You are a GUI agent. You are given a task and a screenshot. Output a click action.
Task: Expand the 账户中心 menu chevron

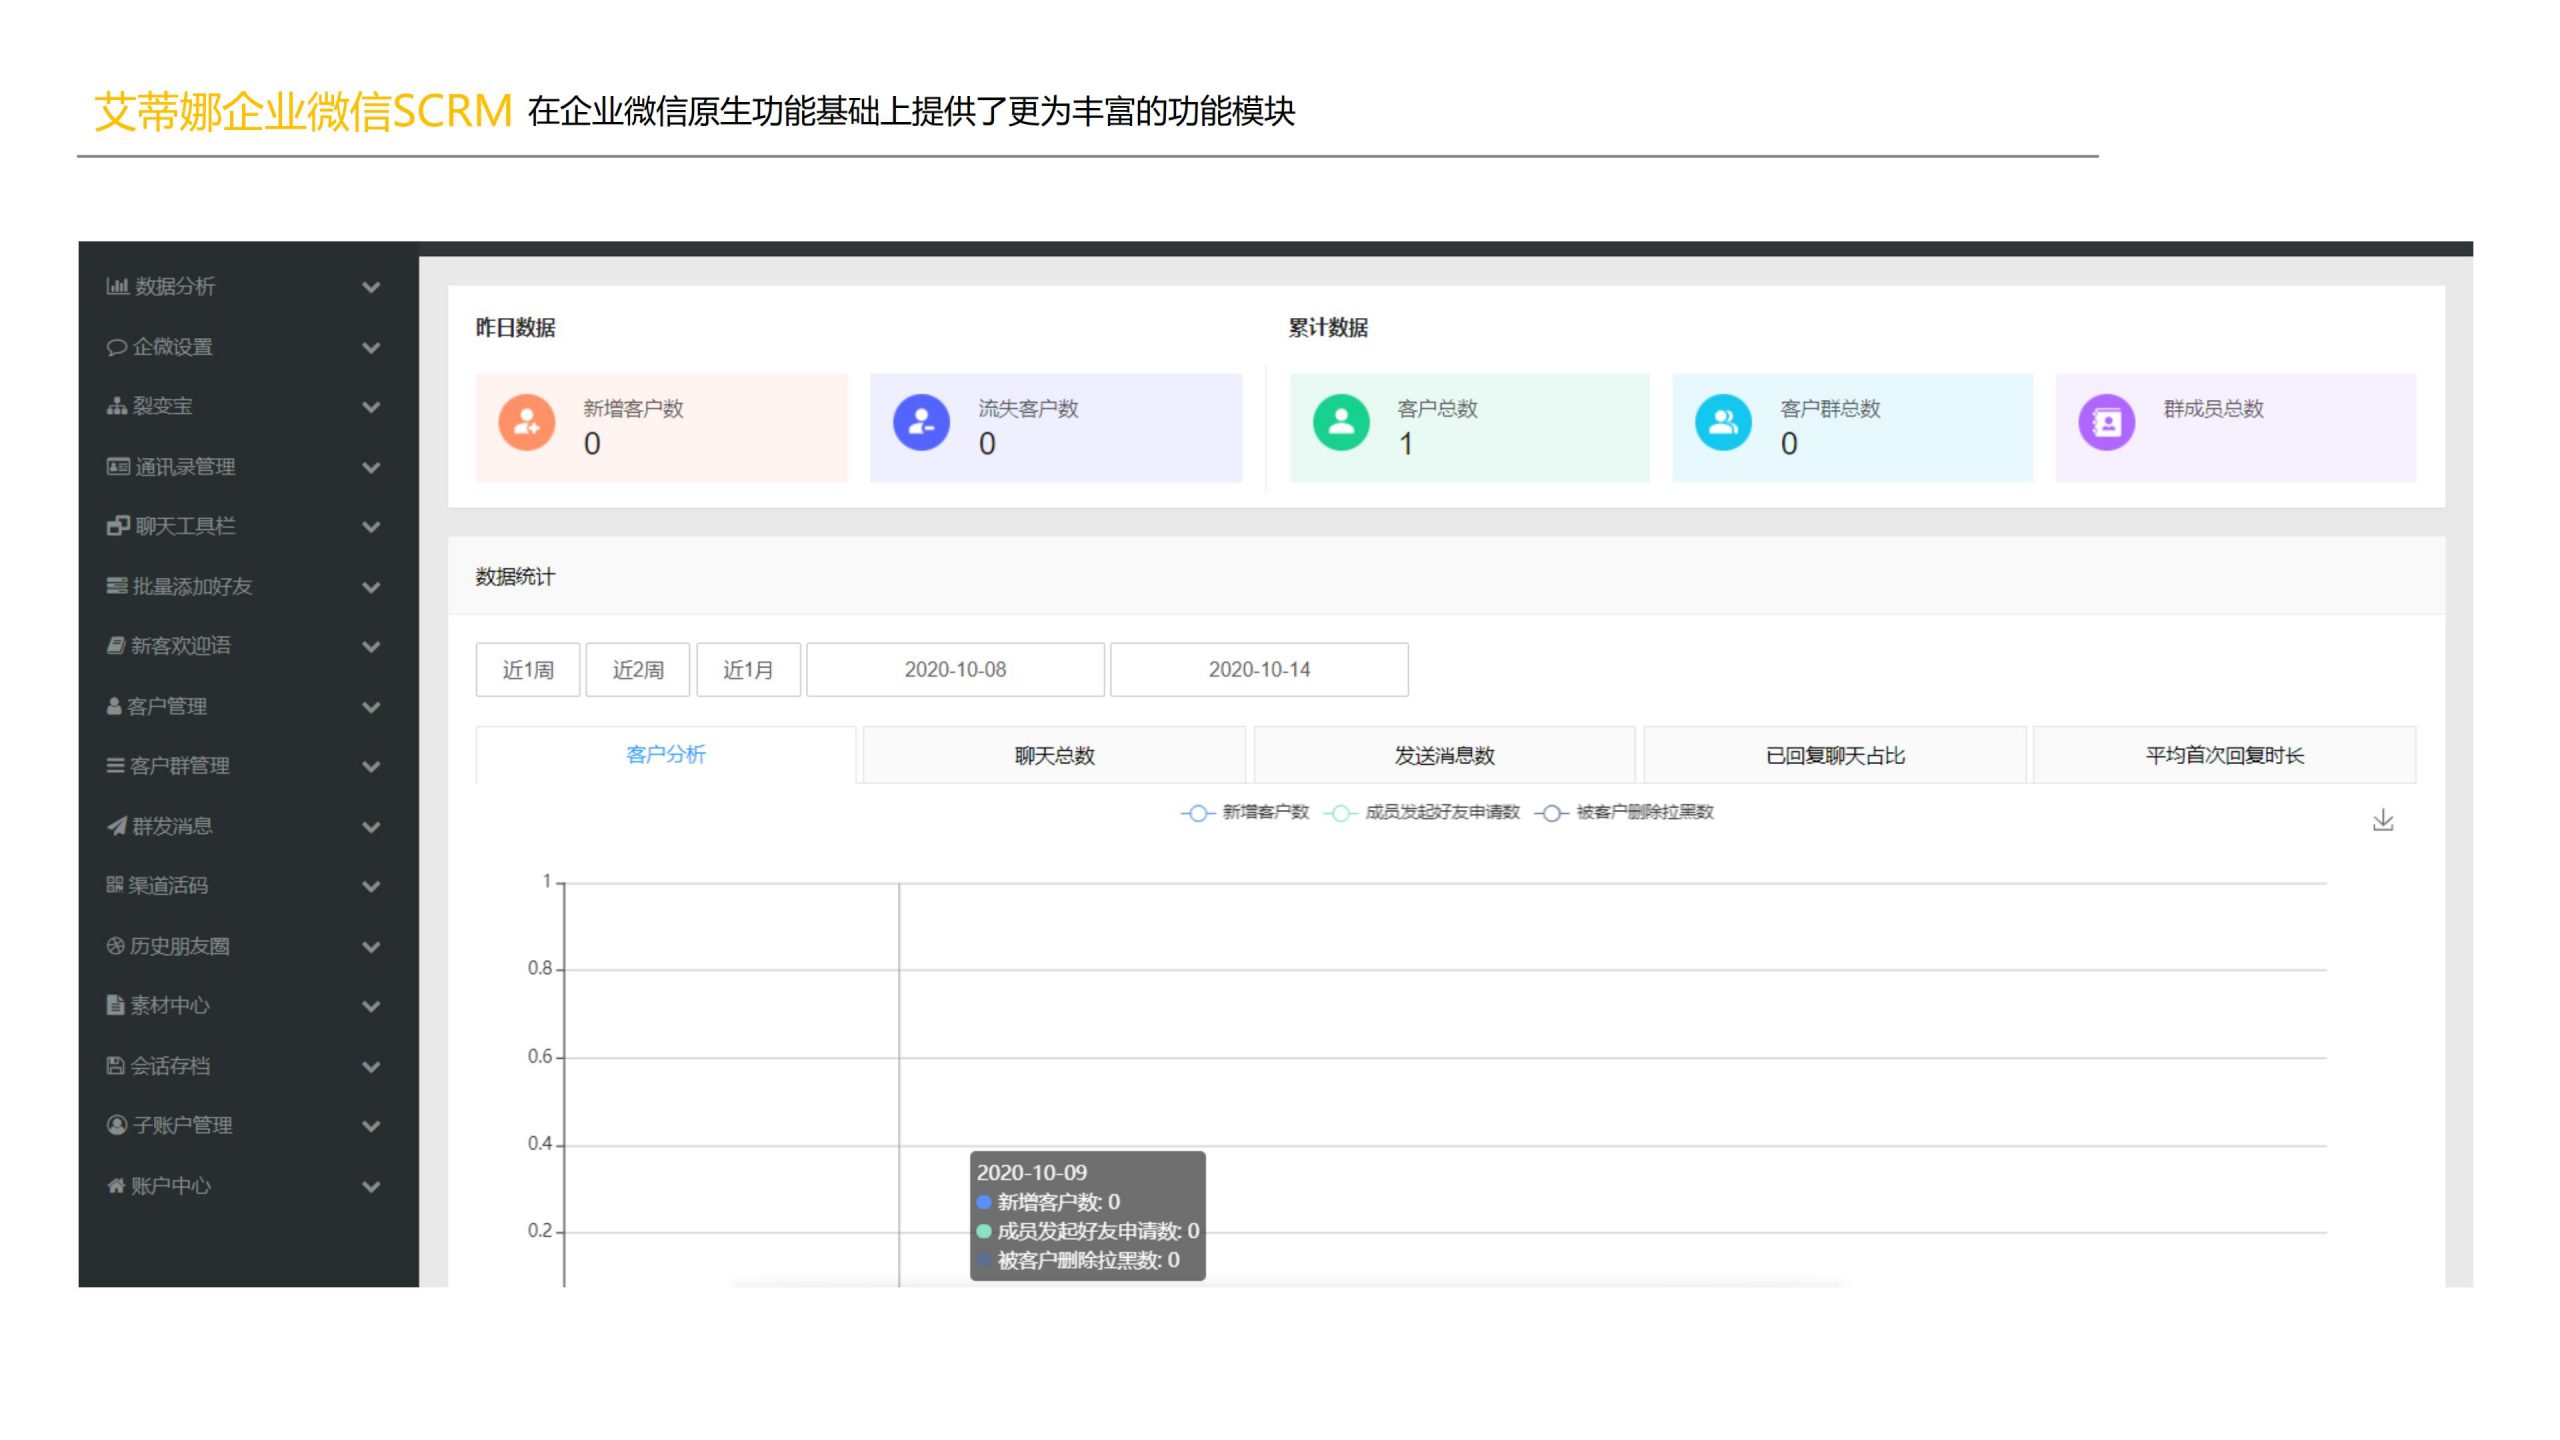371,1187
